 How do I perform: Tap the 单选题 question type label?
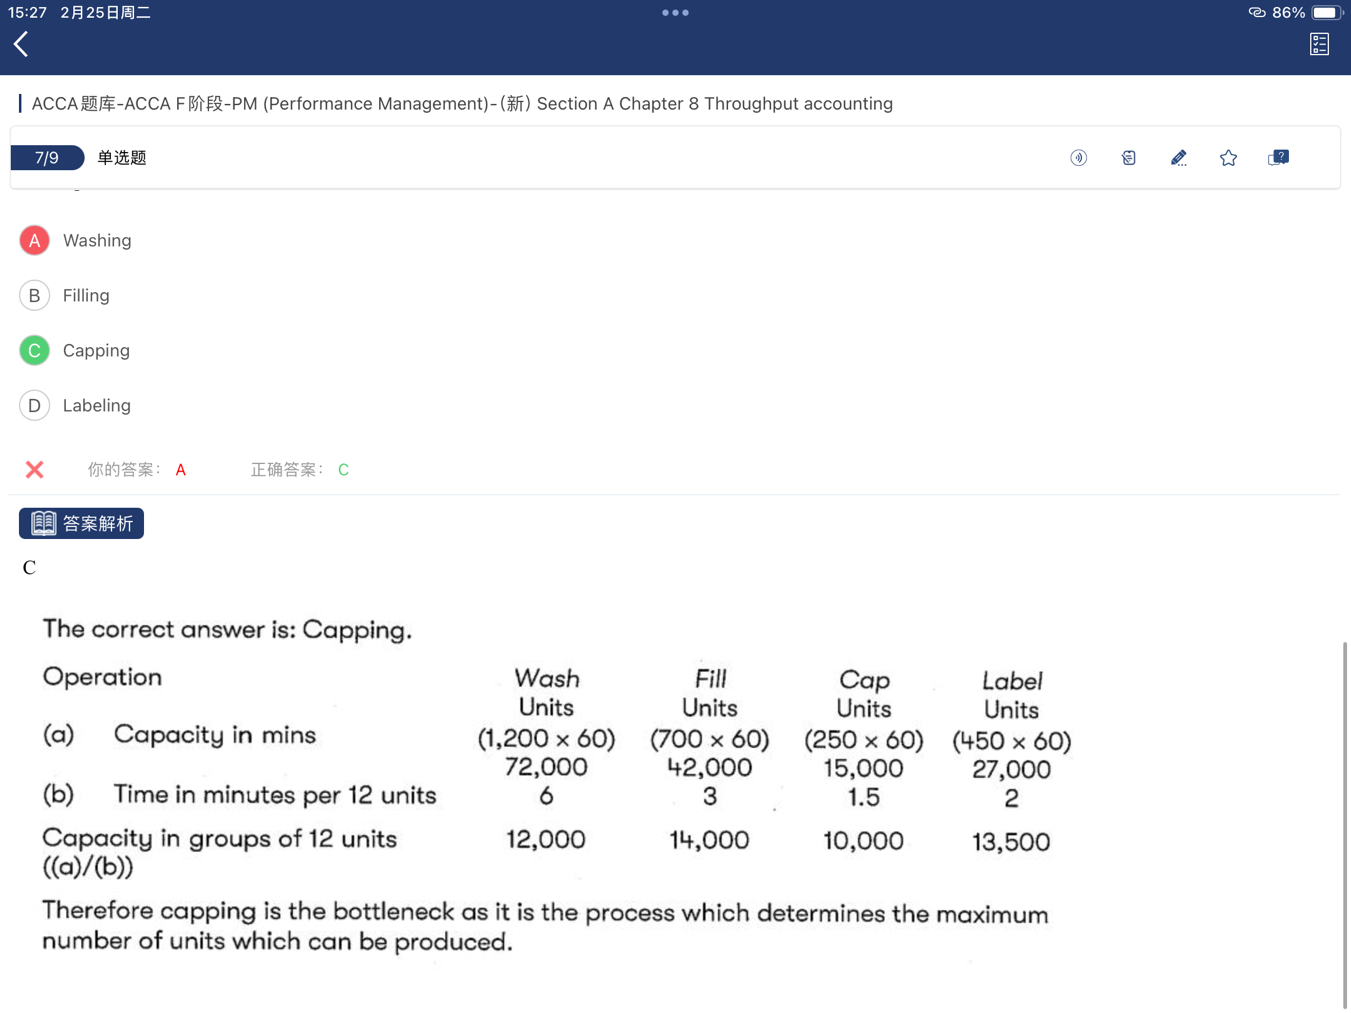(122, 158)
